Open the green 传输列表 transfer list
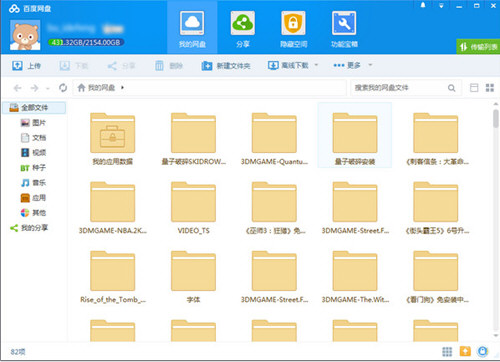 pyautogui.click(x=478, y=47)
